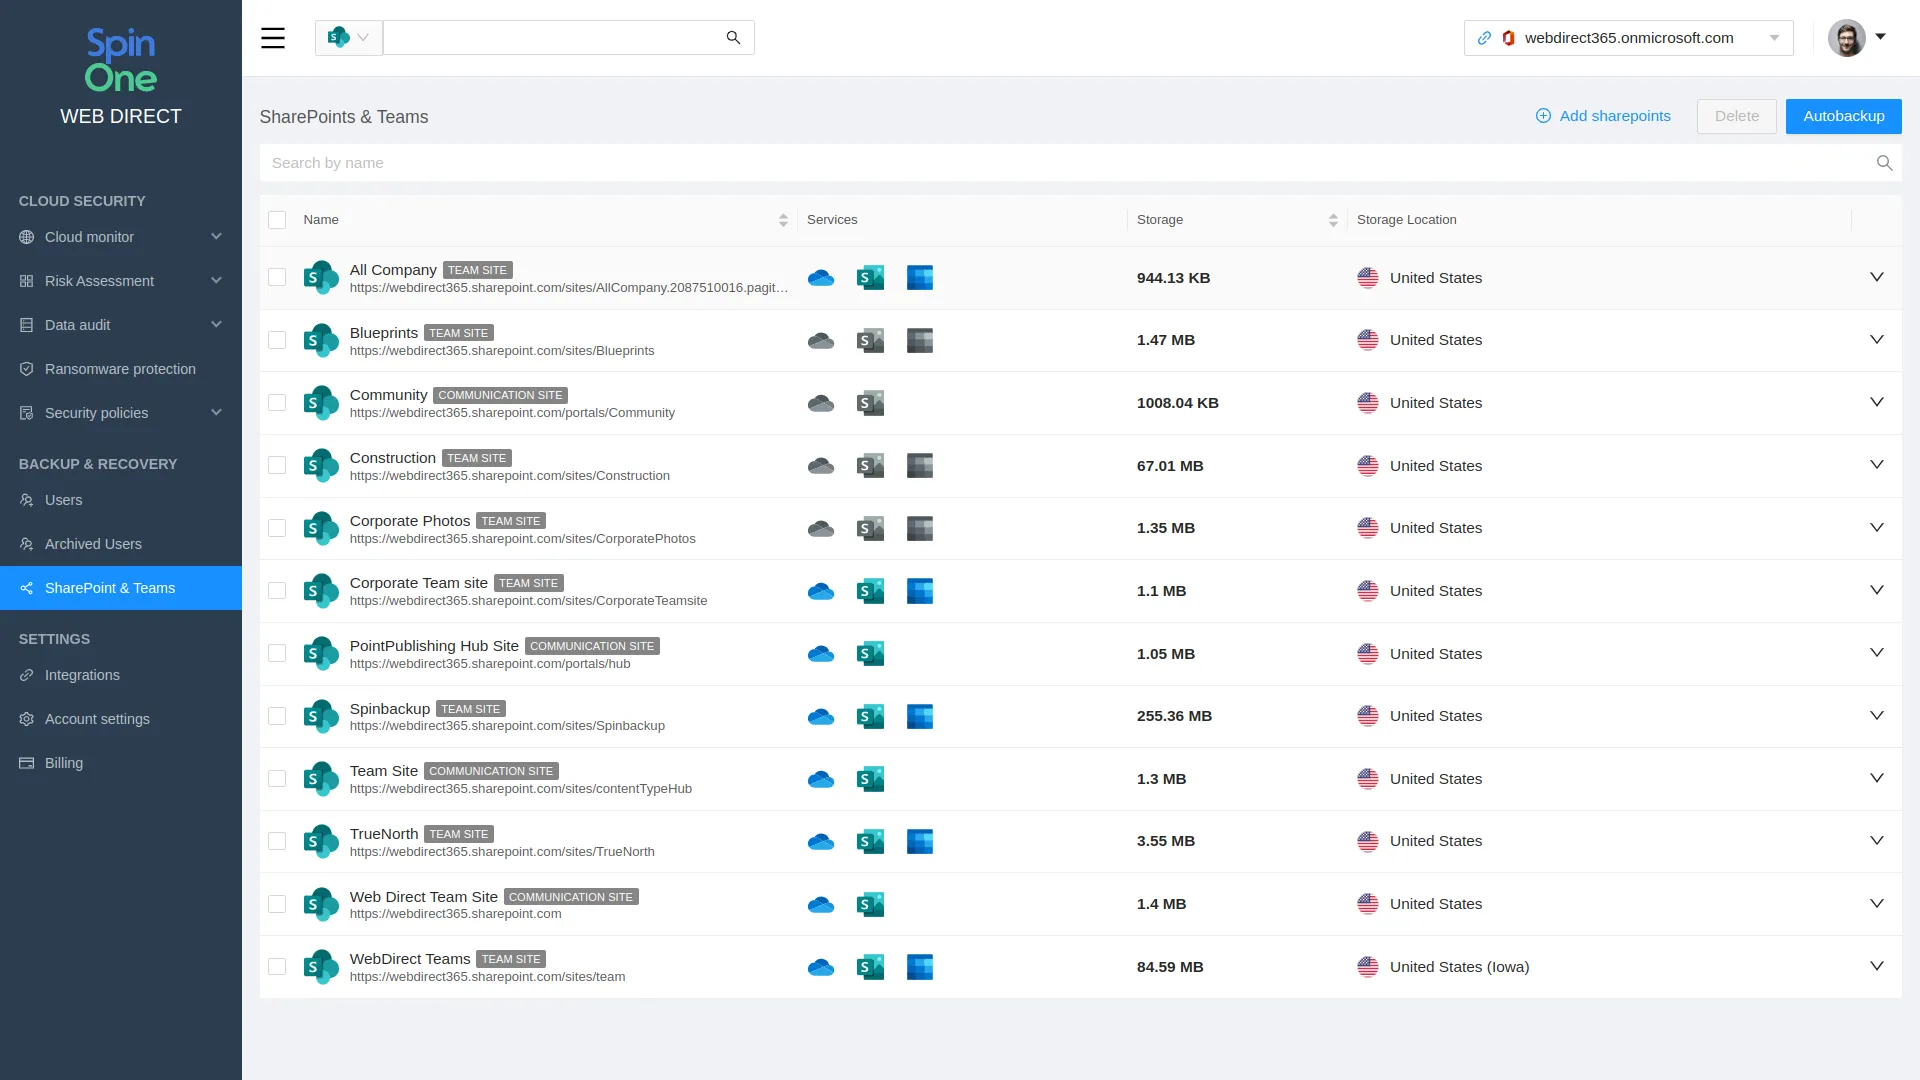Expand details for the All Company site
This screenshot has width=1920, height=1080.
(1875, 278)
